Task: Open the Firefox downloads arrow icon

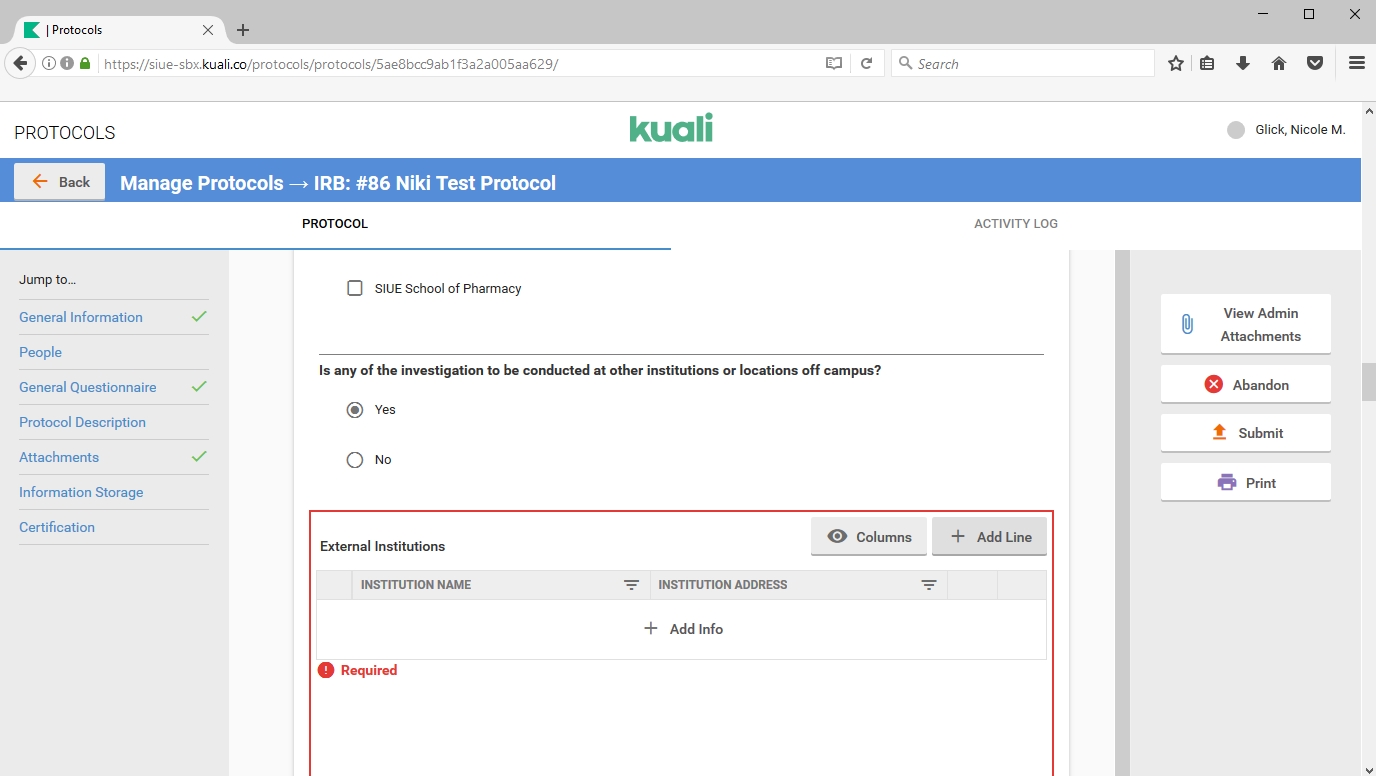Action: pyautogui.click(x=1243, y=63)
